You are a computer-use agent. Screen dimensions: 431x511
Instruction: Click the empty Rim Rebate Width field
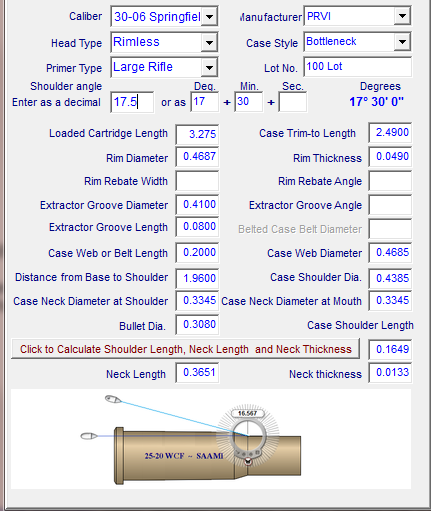pyautogui.click(x=197, y=181)
